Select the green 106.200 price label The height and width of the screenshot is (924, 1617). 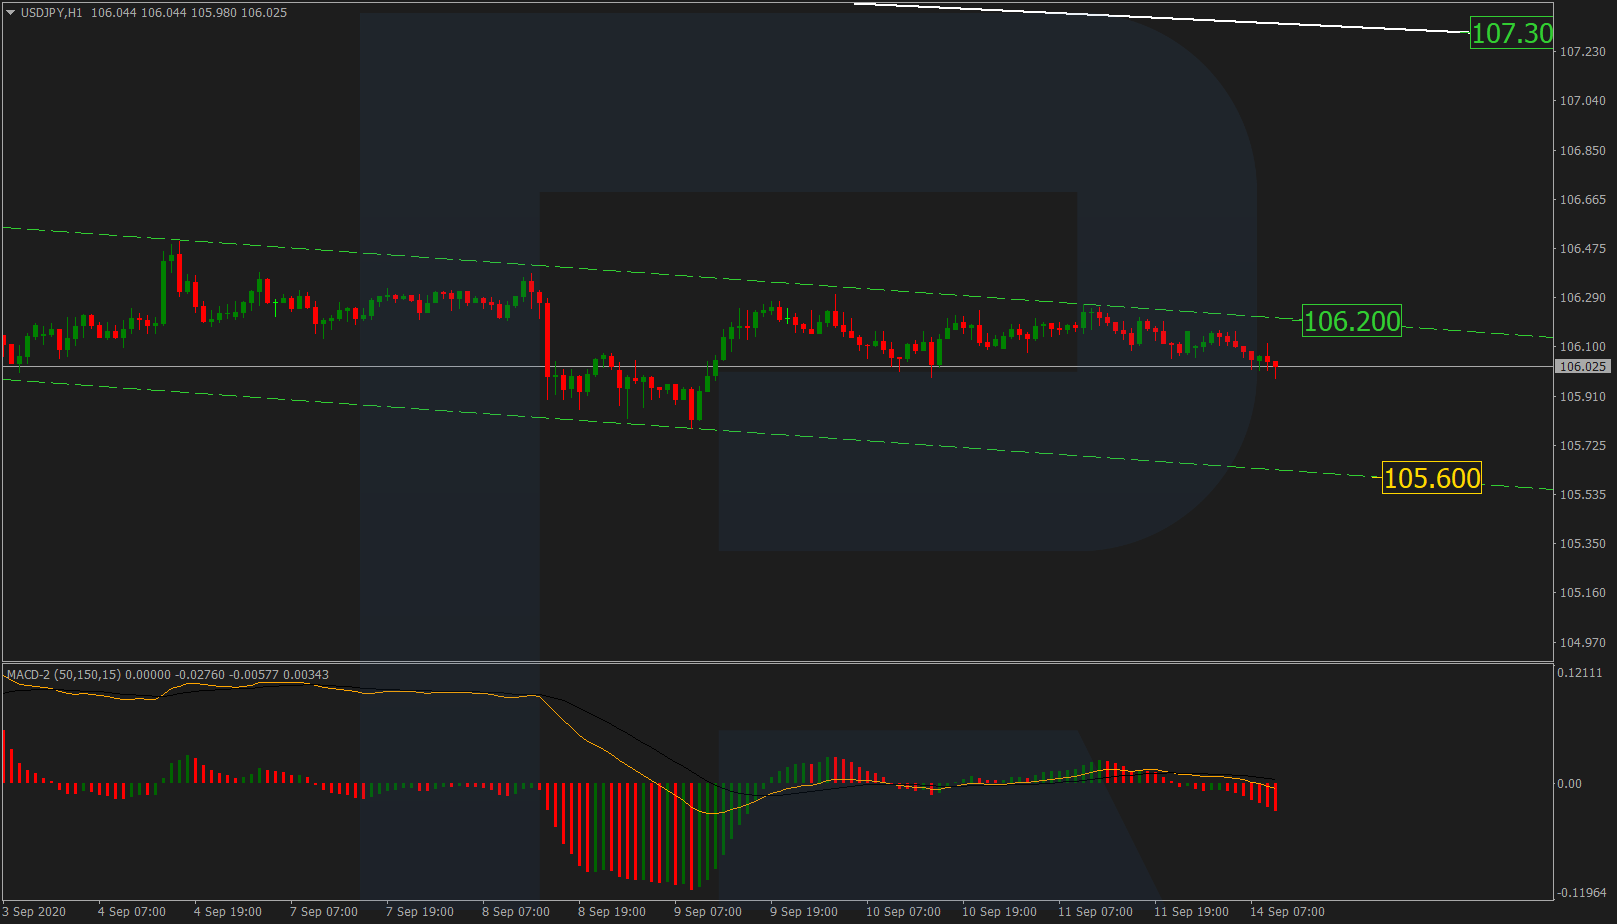pos(1352,321)
